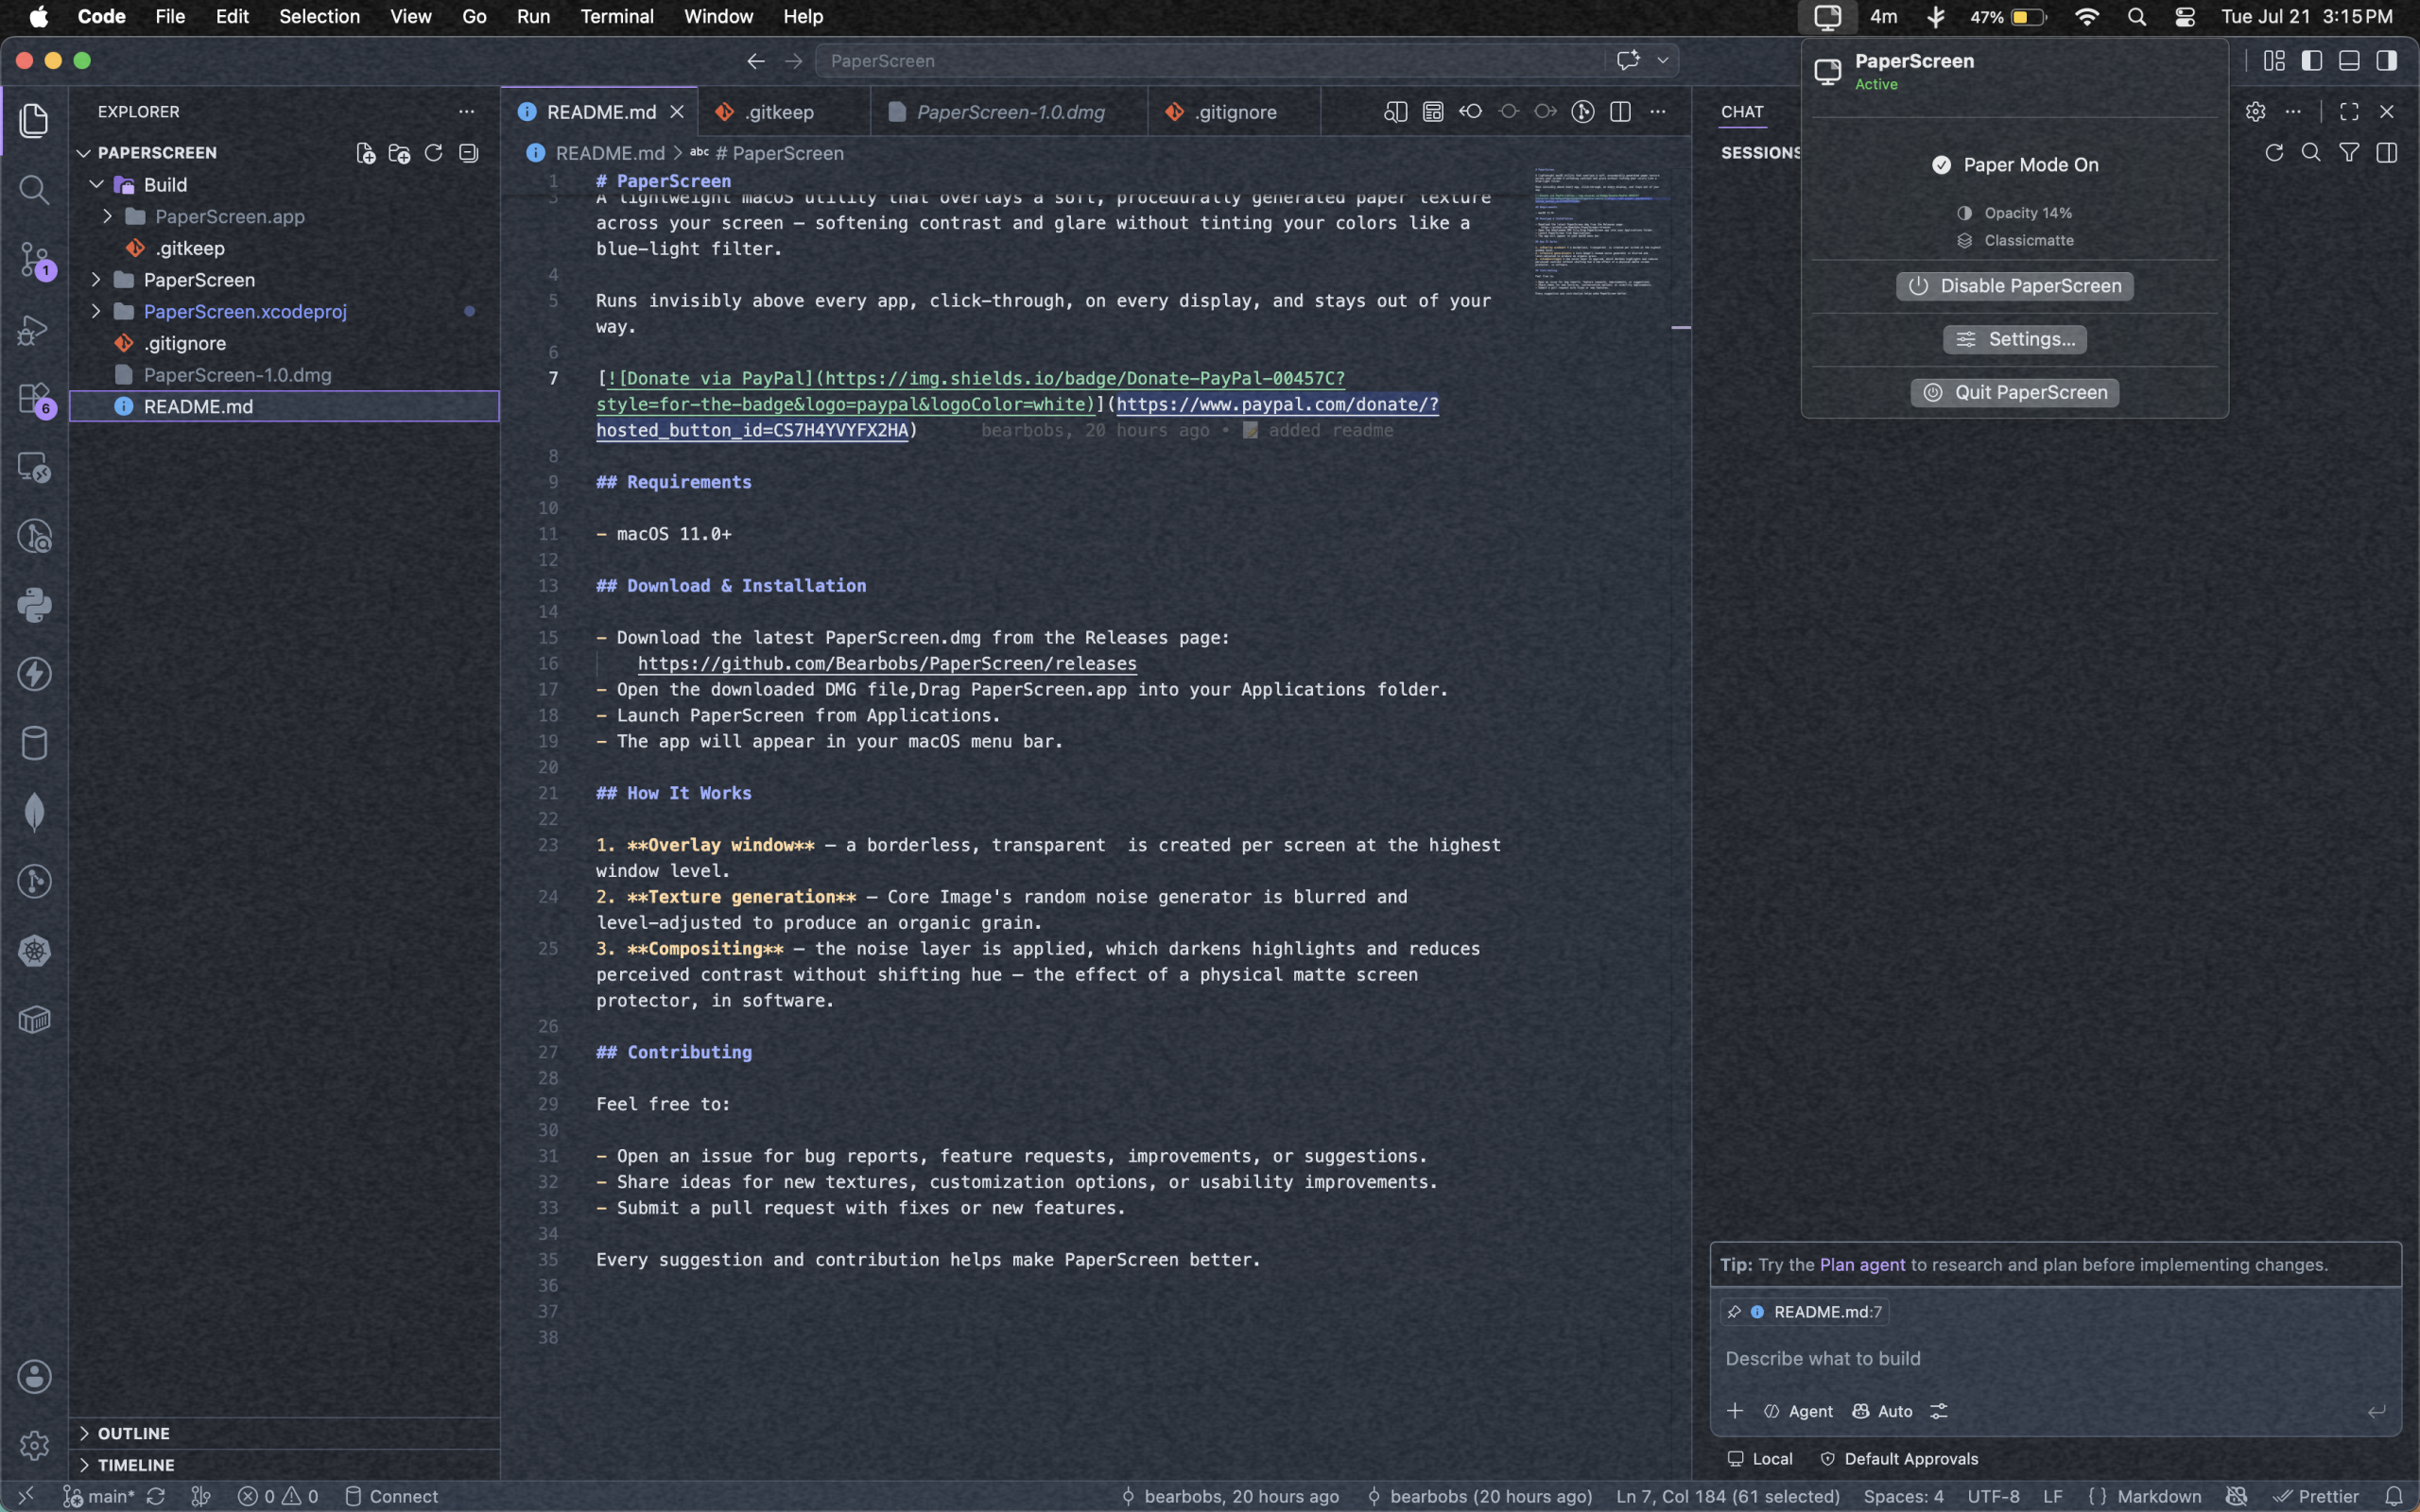The image size is (2420, 1512).
Task: Toggle the secondary side bar visibility
Action: click(x=2387, y=61)
